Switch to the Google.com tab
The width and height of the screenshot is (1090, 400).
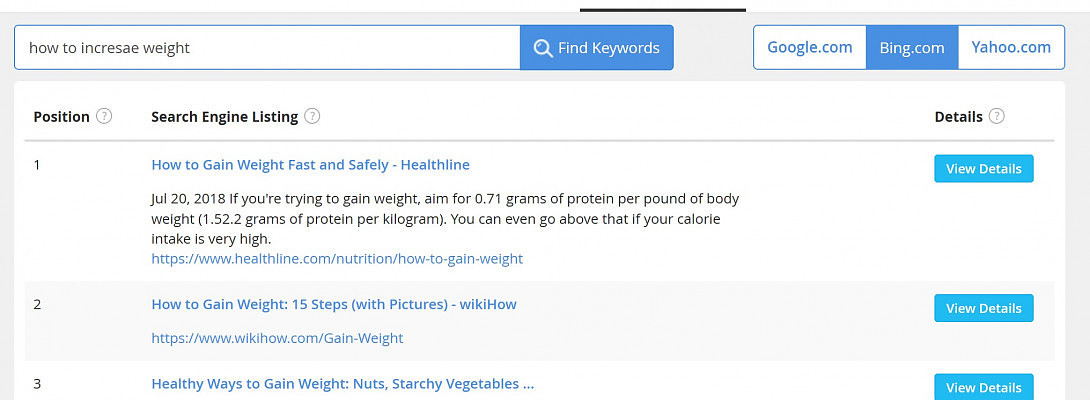809,47
